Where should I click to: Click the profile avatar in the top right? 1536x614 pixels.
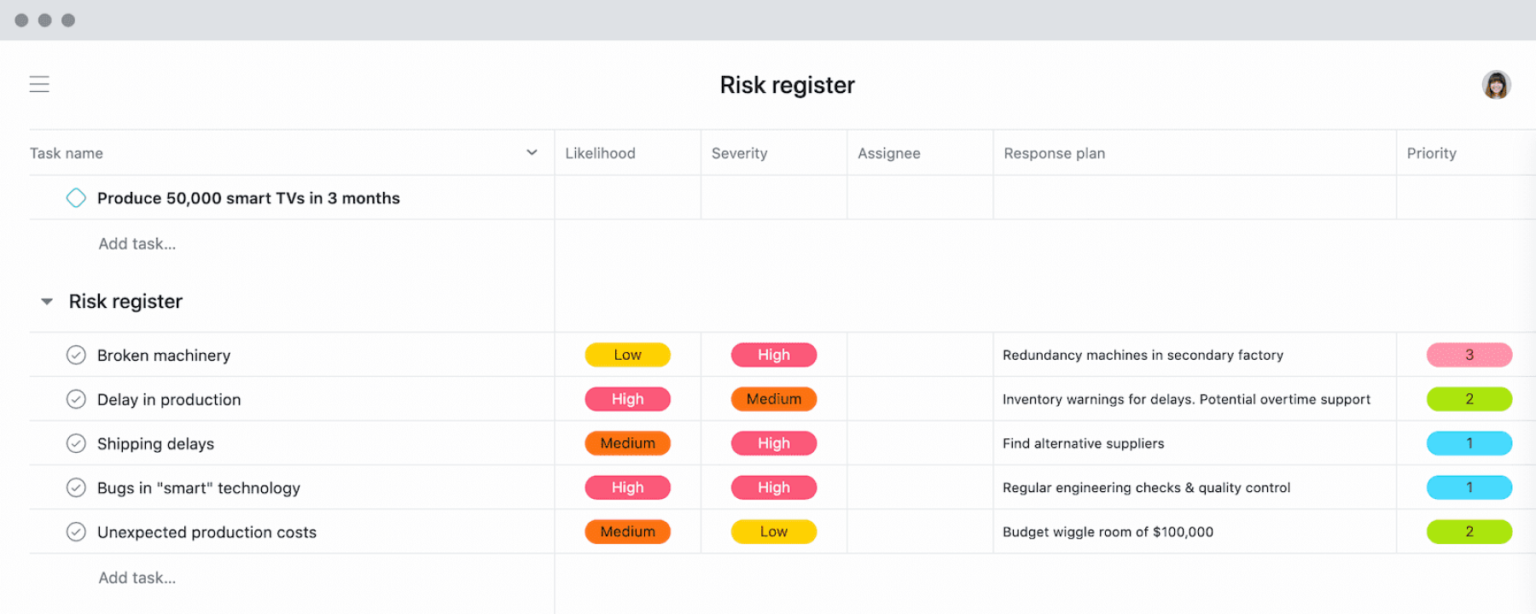click(1496, 85)
